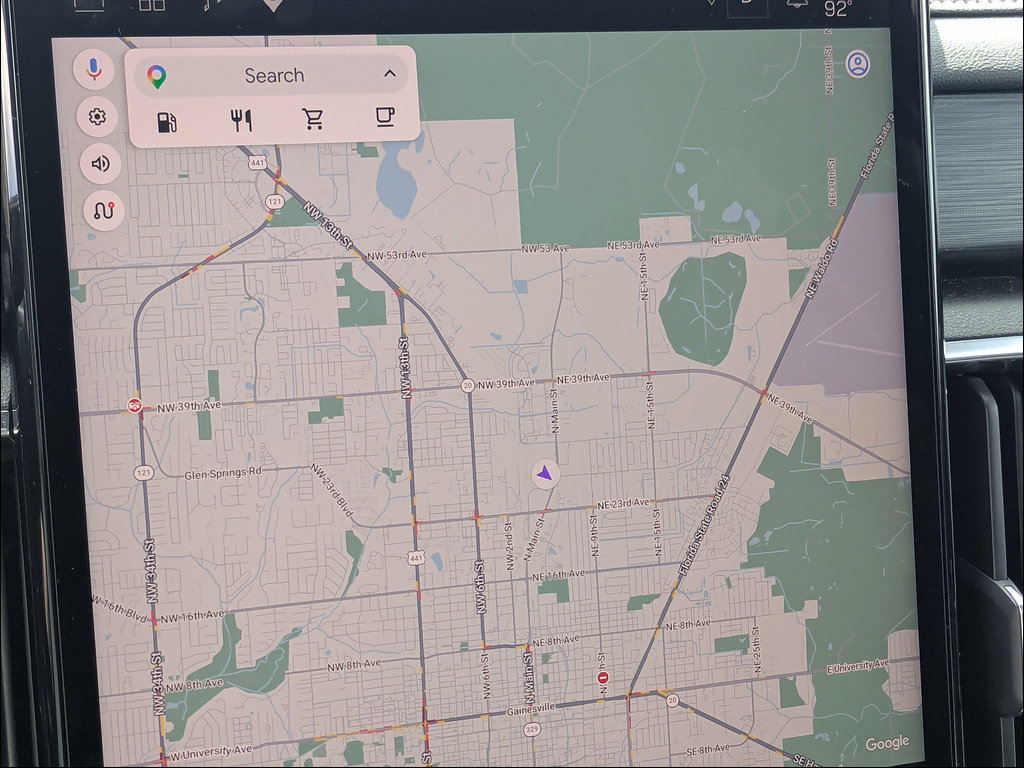Image resolution: width=1024 pixels, height=768 pixels.
Task: Select the Glen Springs Rd label
Action: click(x=223, y=473)
